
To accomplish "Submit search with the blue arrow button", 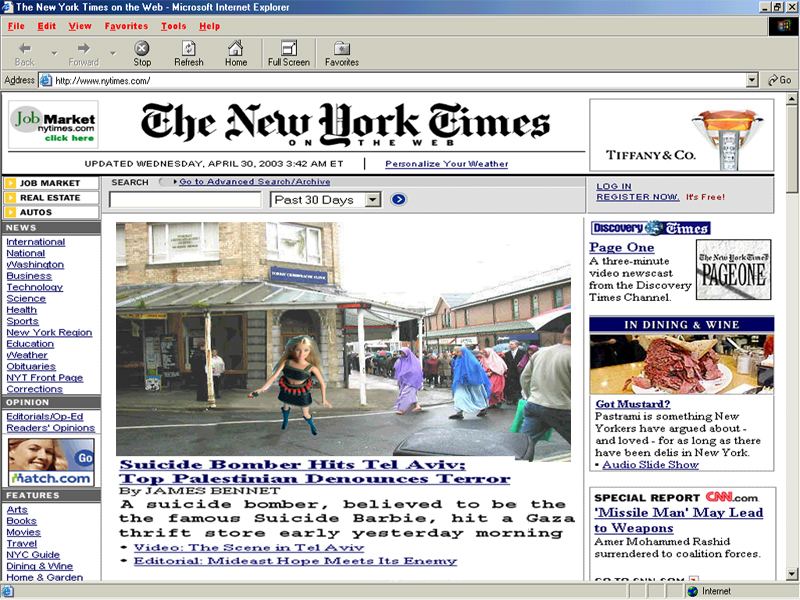I will pos(399,200).
